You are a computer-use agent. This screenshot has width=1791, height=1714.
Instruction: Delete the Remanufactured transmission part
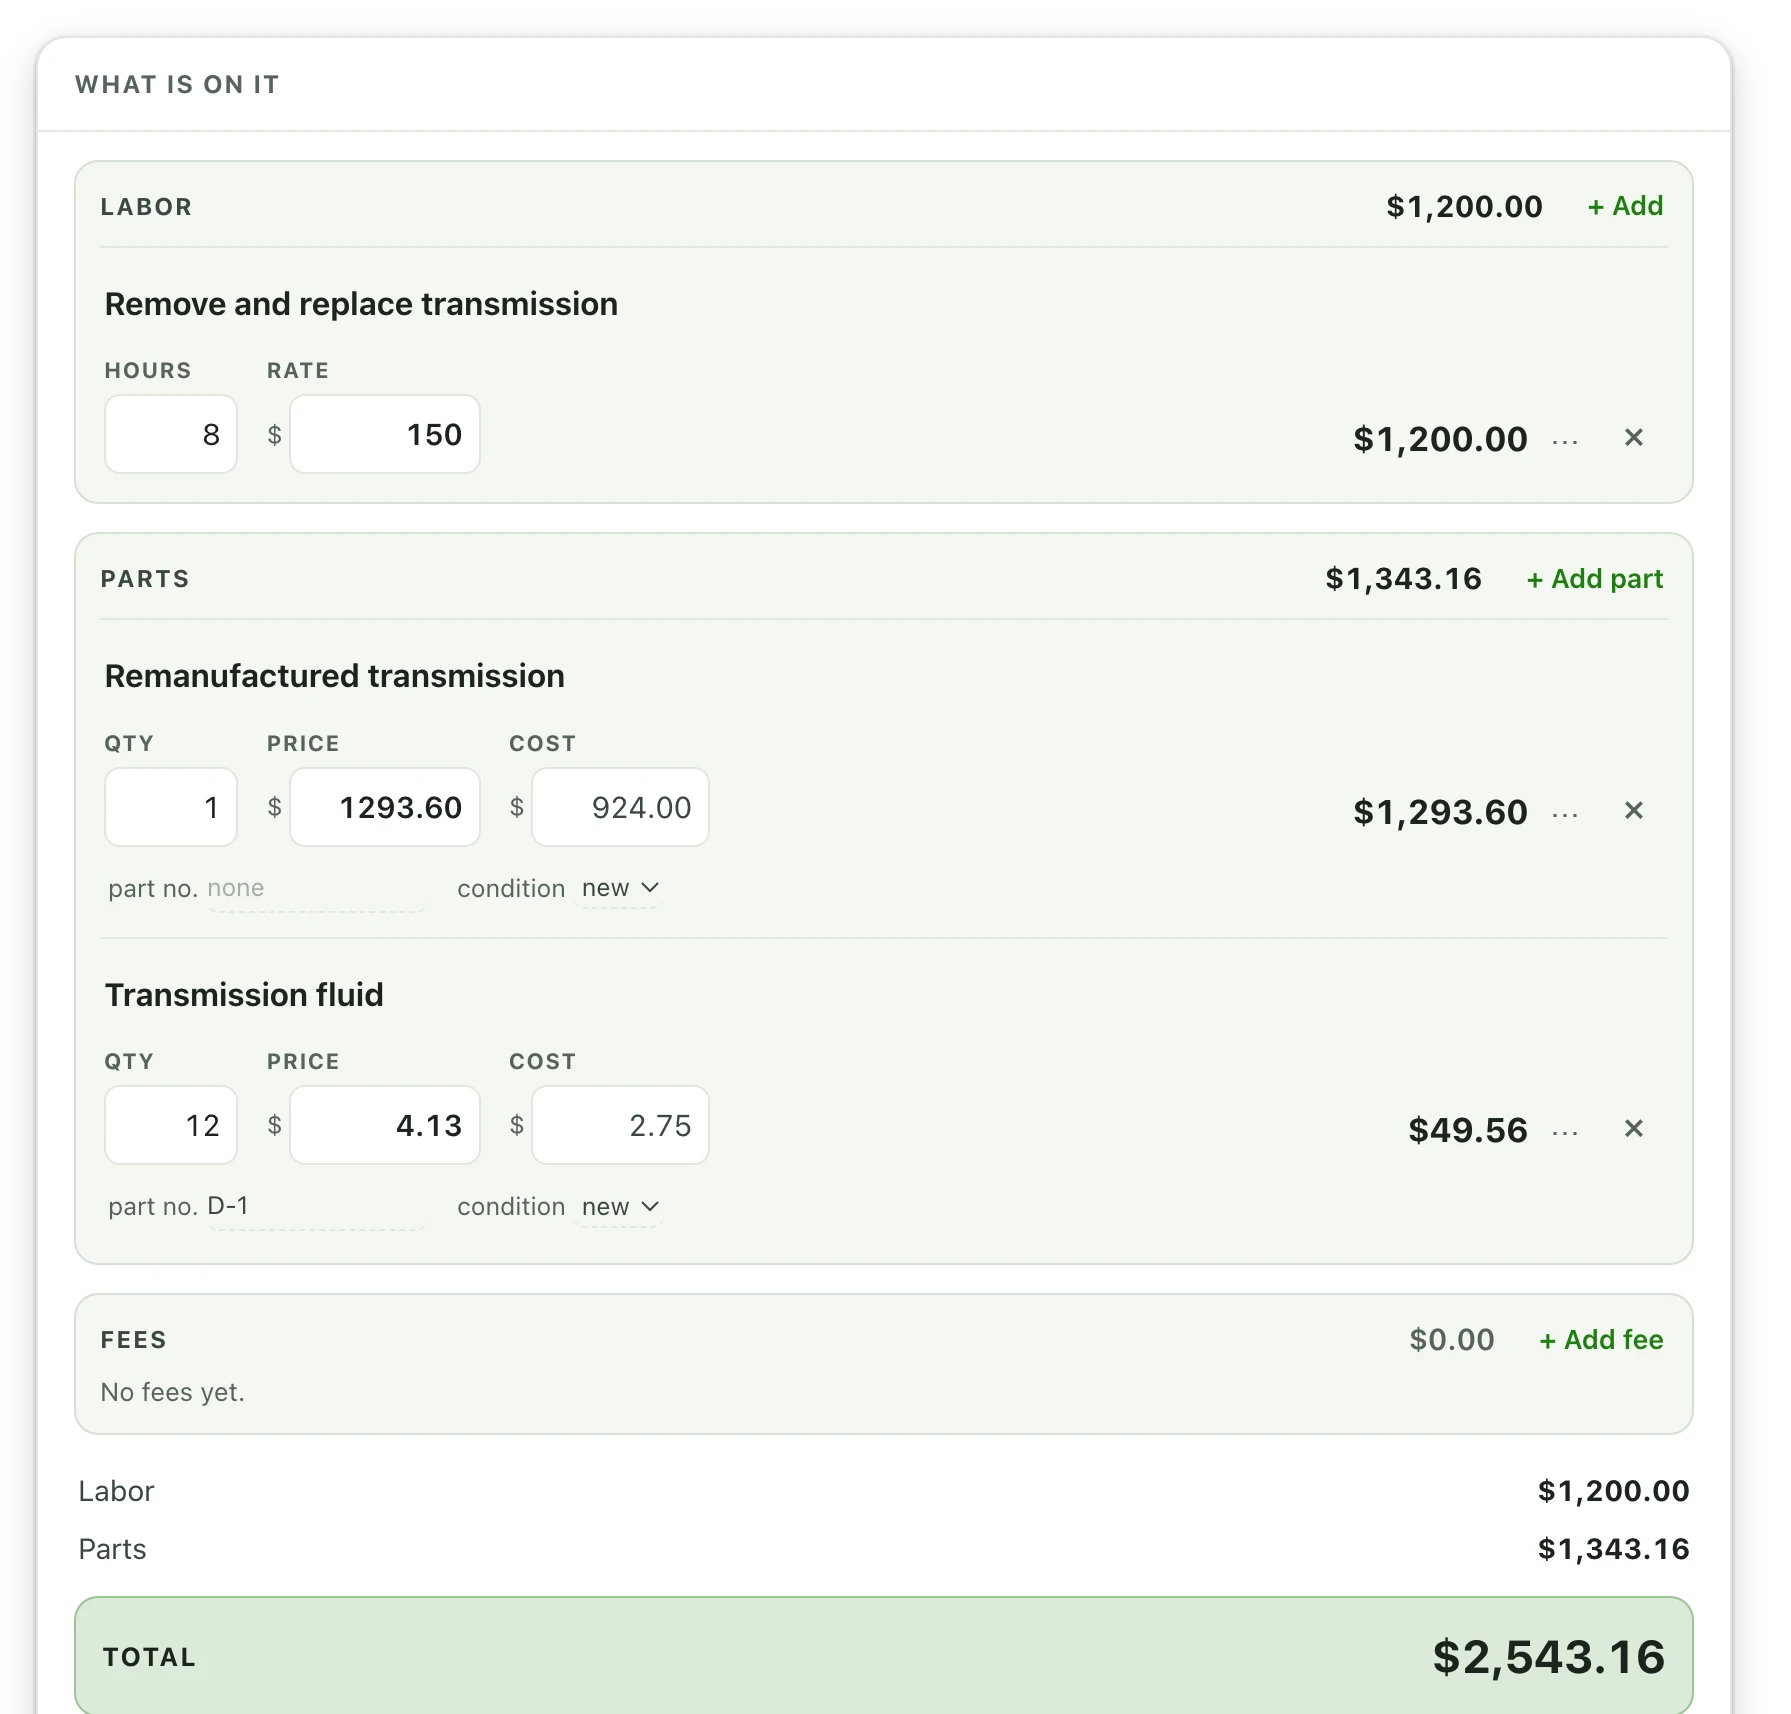pos(1633,811)
